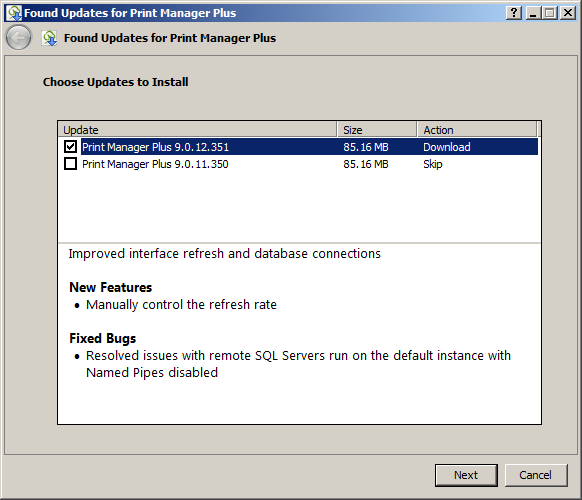This screenshot has height=500, width=582.
Task: Sort by the Update column header
Action: click(198, 130)
